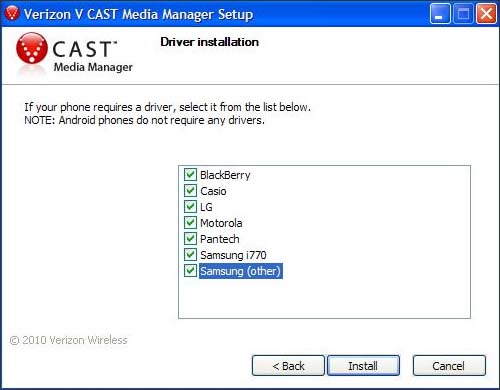500x390 pixels.
Task: Go back with the < Back button
Action: coord(288,366)
